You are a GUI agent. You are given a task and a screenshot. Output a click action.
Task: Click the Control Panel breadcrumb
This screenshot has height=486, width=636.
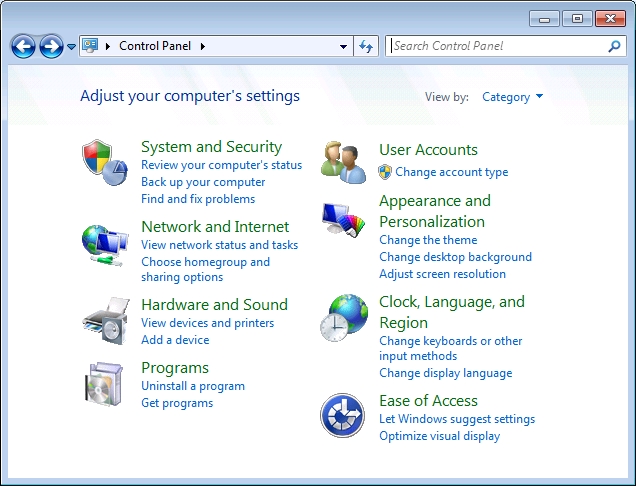coord(155,46)
